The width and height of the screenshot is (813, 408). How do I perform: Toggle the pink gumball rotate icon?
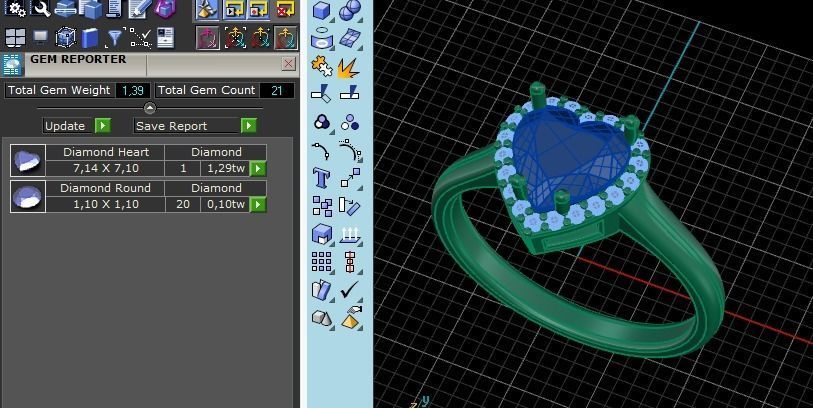pos(208,38)
